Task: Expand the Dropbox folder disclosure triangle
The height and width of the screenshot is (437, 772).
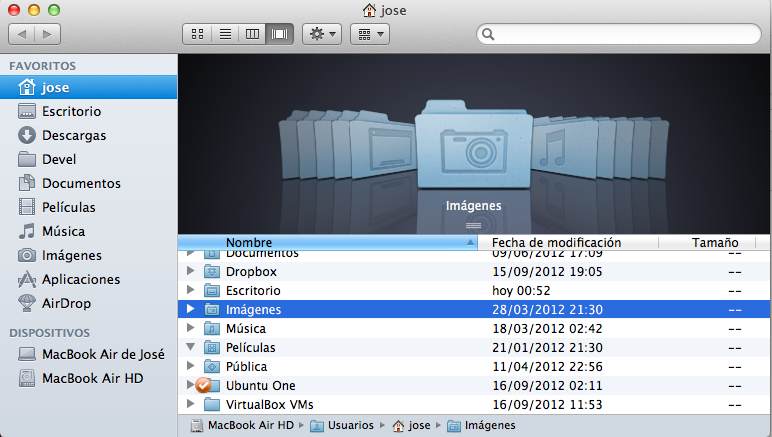Action: pos(191,271)
